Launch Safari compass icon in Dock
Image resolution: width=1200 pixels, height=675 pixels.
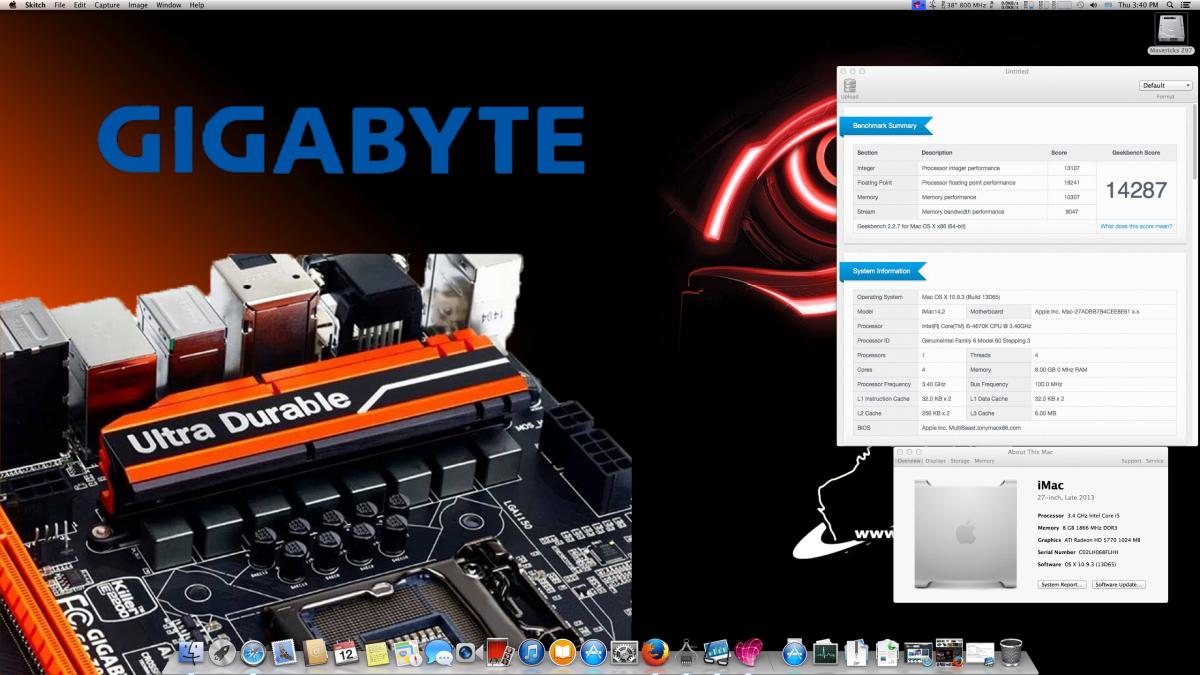(253, 653)
